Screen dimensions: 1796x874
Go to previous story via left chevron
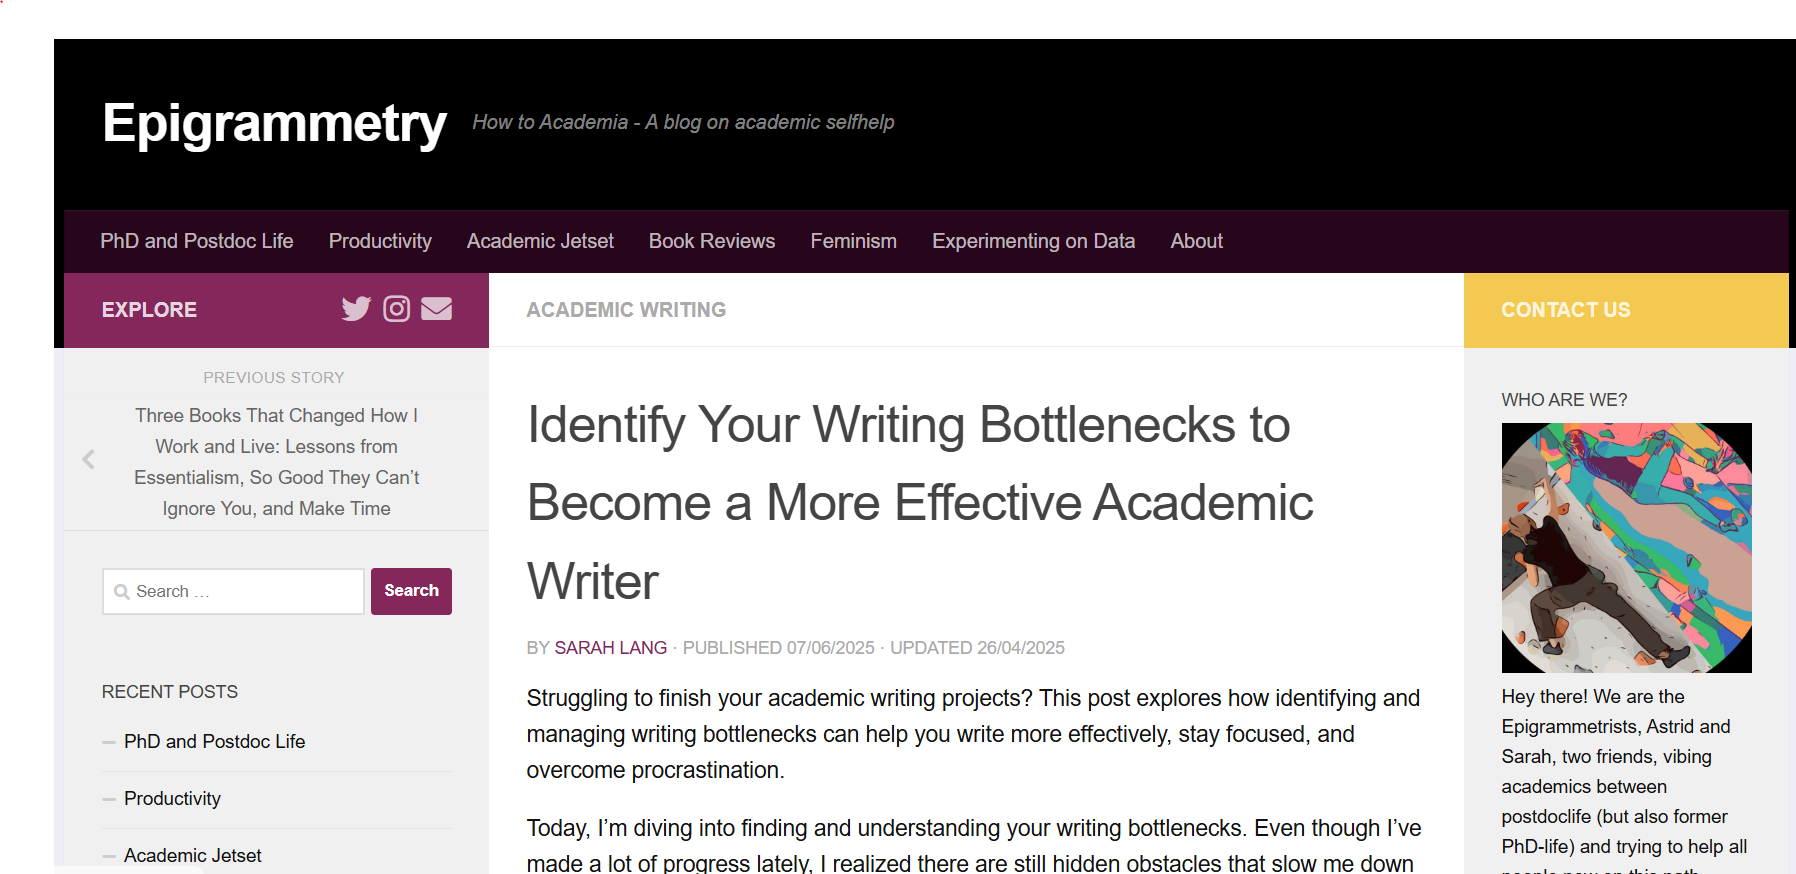(88, 459)
